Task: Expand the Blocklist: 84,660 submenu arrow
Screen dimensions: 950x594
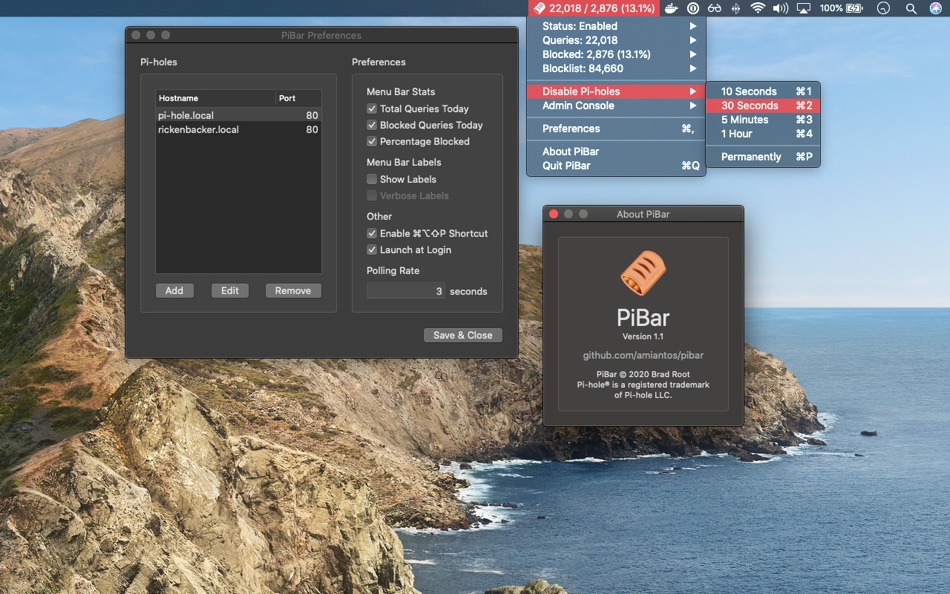Action: tap(693, 68)
